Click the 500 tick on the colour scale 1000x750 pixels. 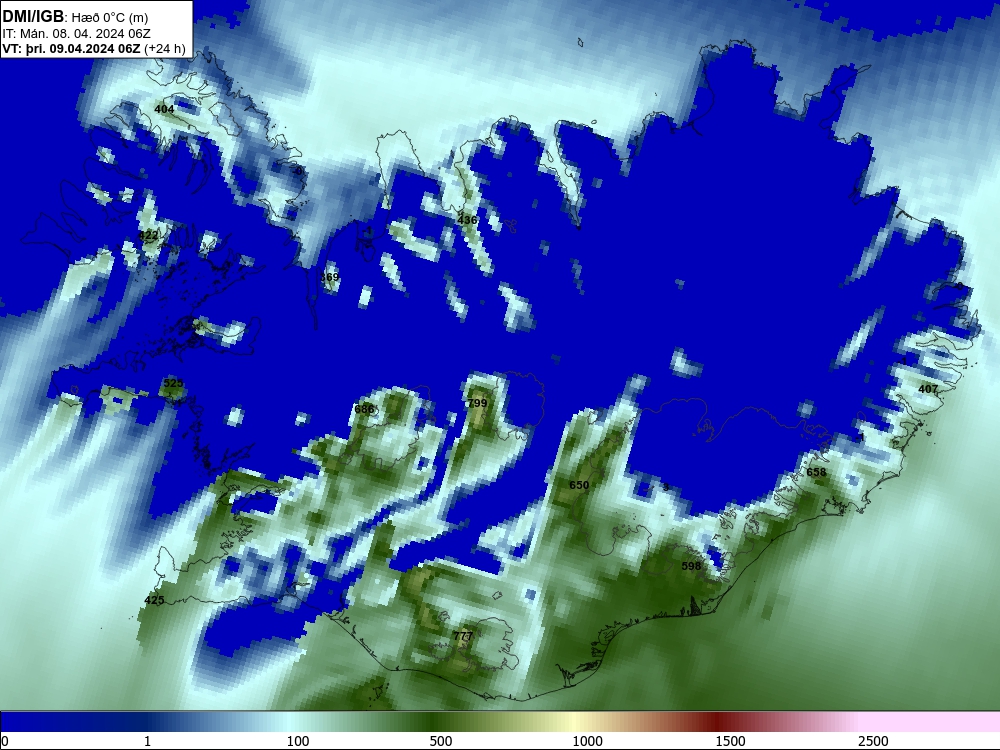(x=441, y=741)
